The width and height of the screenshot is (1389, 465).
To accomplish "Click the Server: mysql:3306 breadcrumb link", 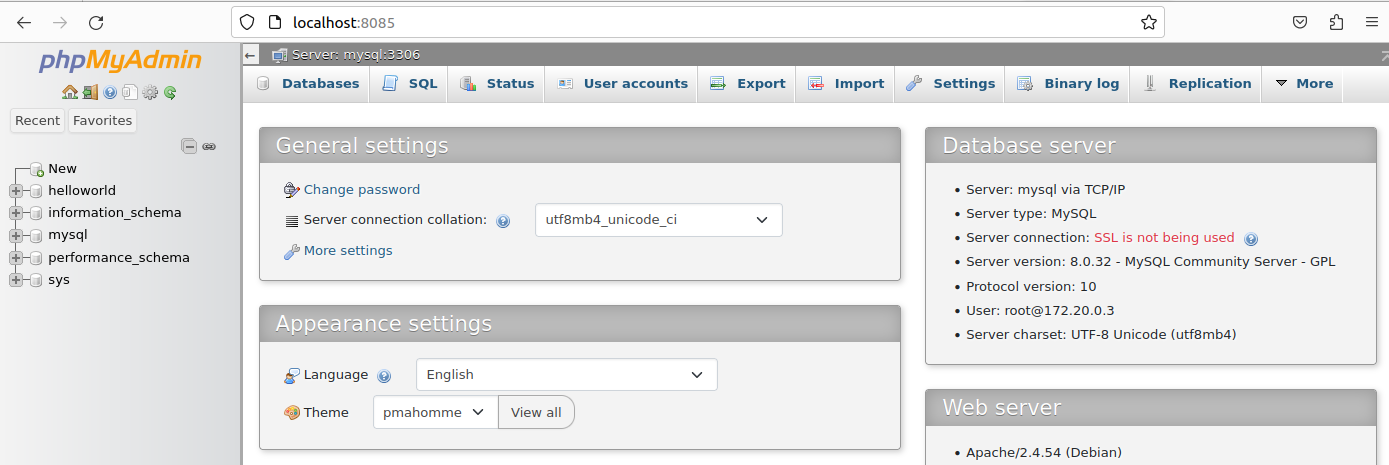I will pyautogui.click(x=355, y=55).
